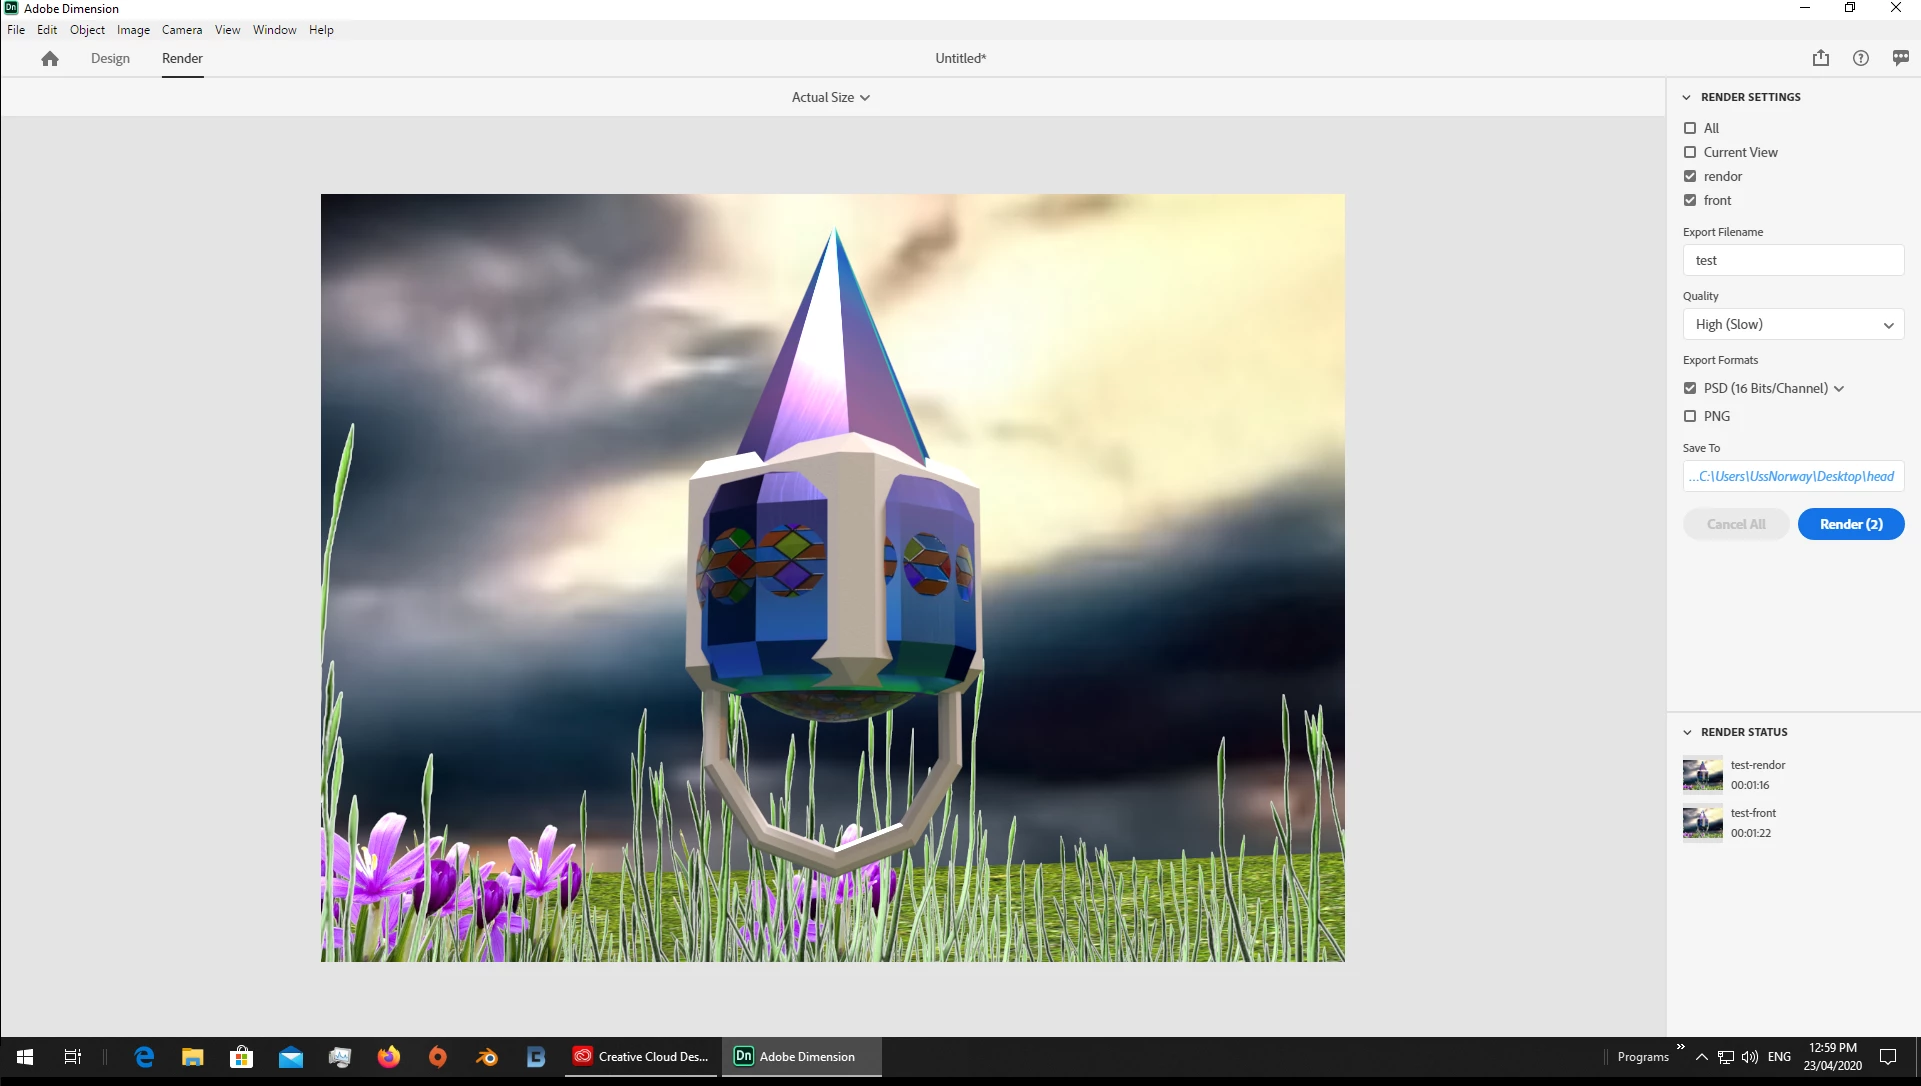Image resolution: width=1921 pixels, height=1086 pixels.
Task: Open the Actual Size zoom dropdown
Action: tap(830, 97)
